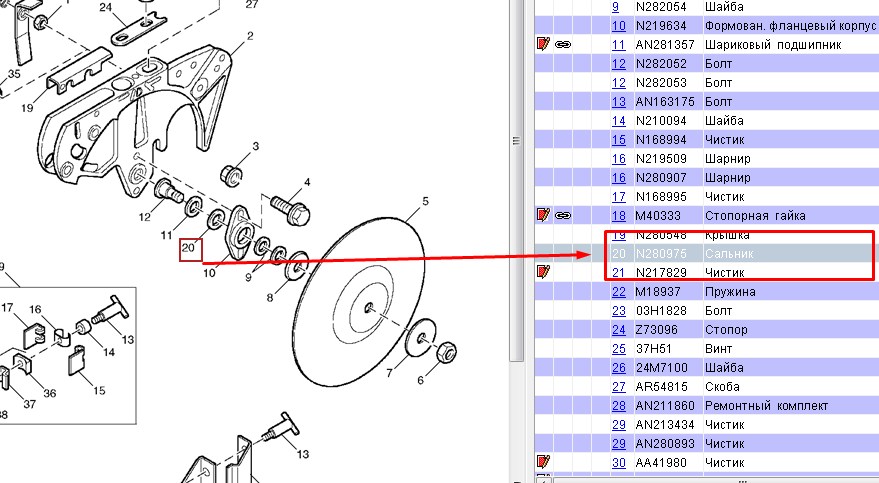Open red note icon beside M40333 row

click(543, 215)
